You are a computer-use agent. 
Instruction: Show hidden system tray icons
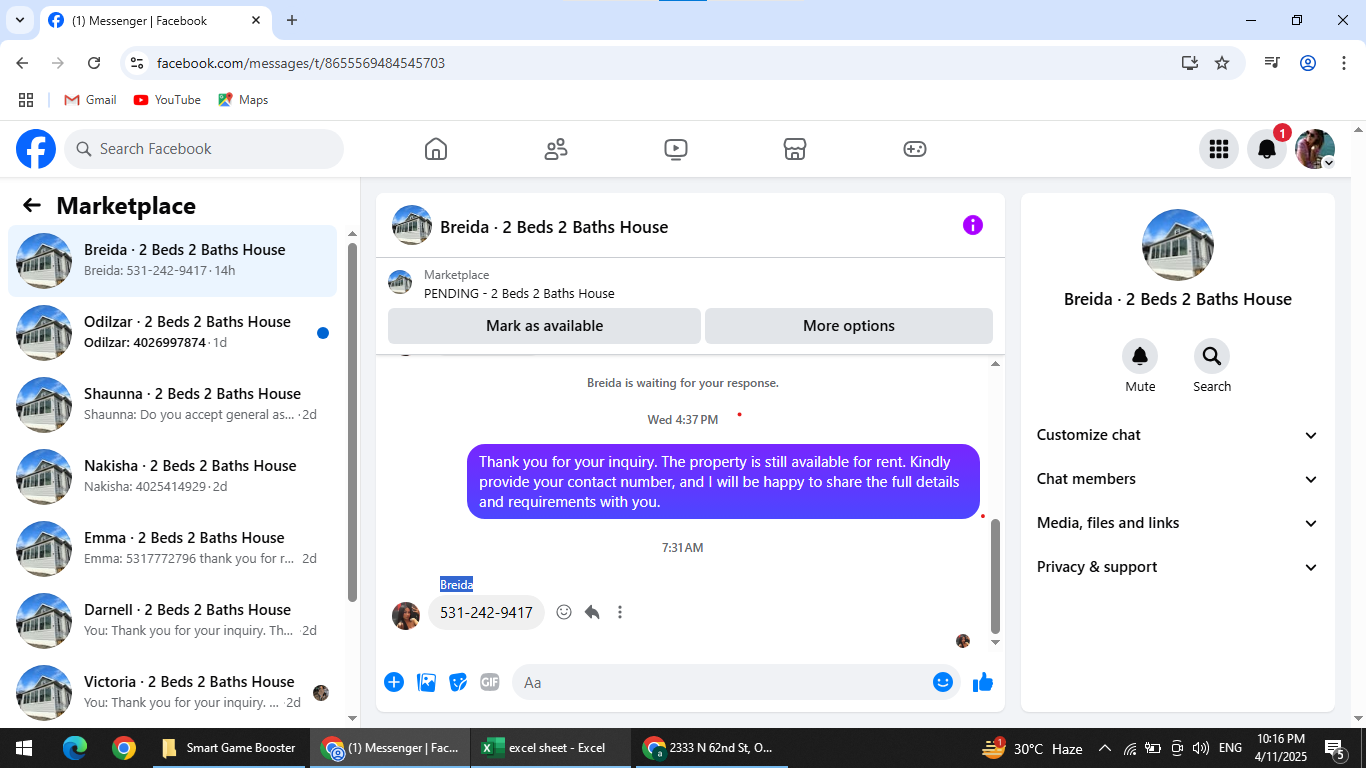coord(1105,748)
